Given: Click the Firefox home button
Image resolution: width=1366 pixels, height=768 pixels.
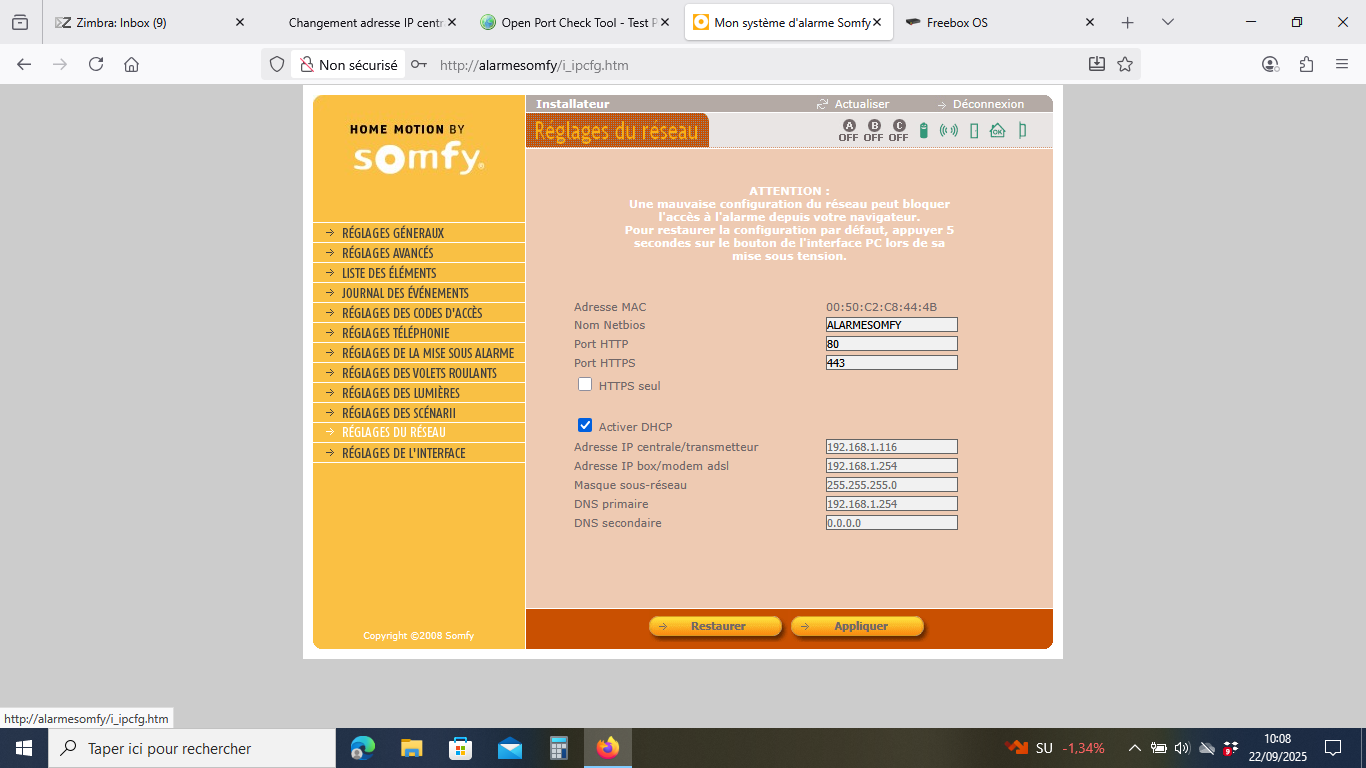Looking at the screenshot, I should [x=131, y=64].
